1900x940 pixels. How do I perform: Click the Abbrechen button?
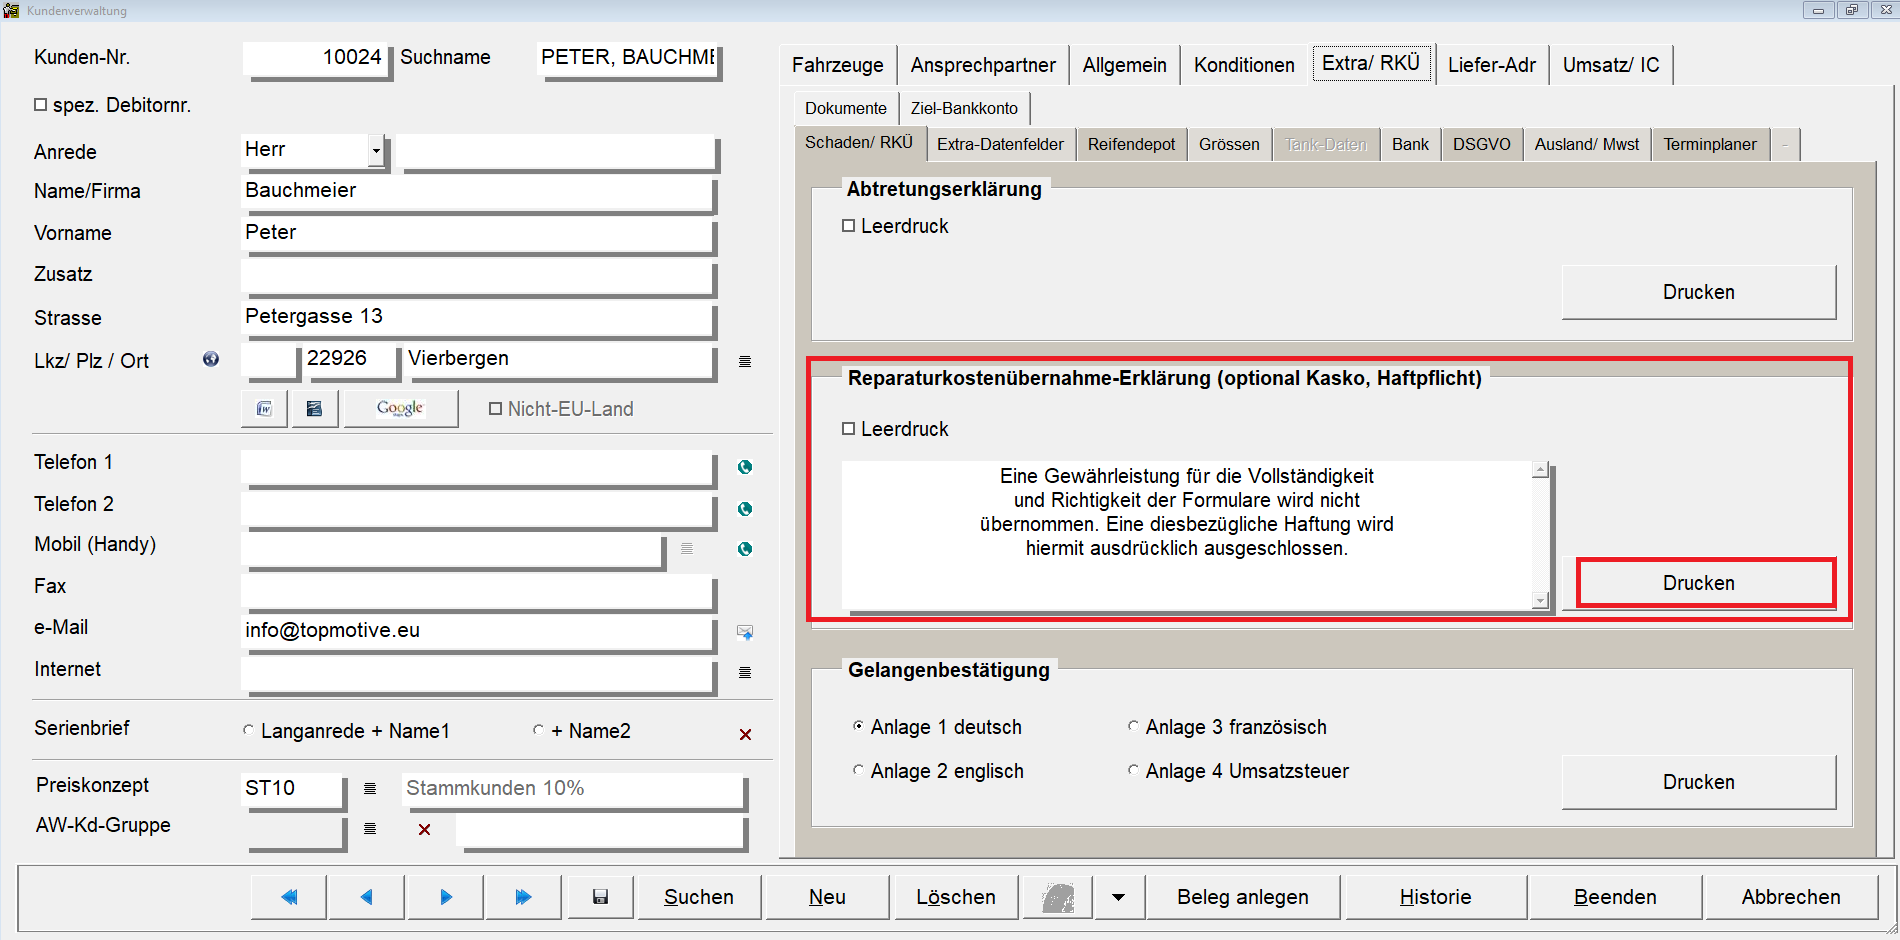tap(1791, 897)
